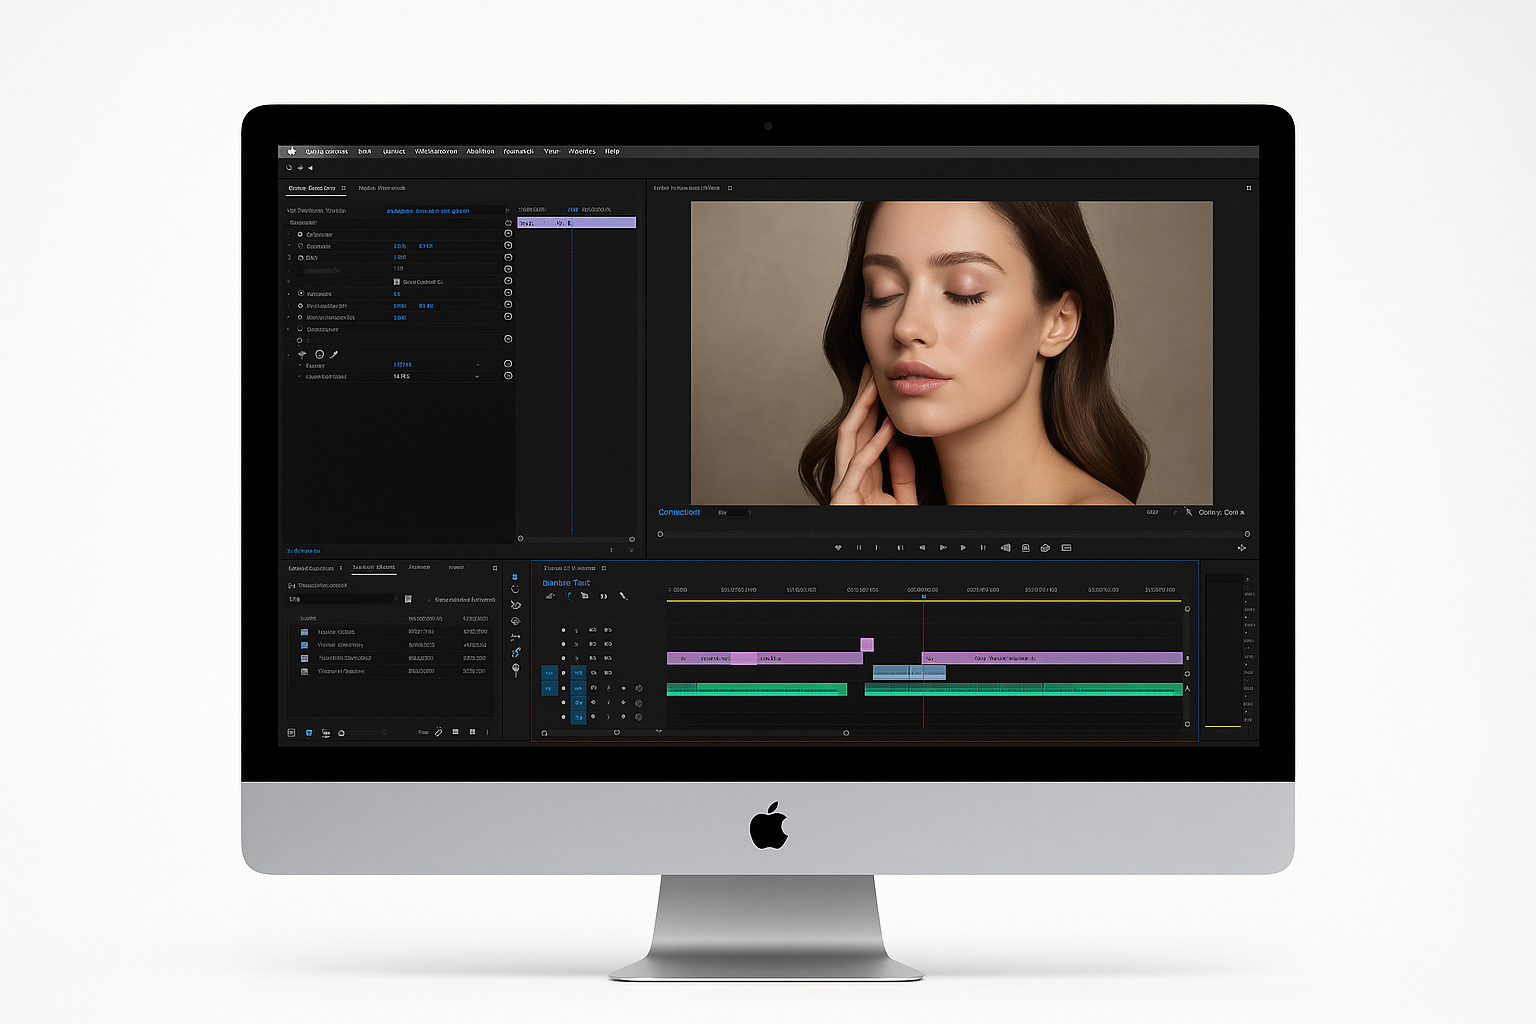The image size is (1536, 1024).
Task: Select the ellipse mask icon in Effect Controls
Action: pos(319,354)
